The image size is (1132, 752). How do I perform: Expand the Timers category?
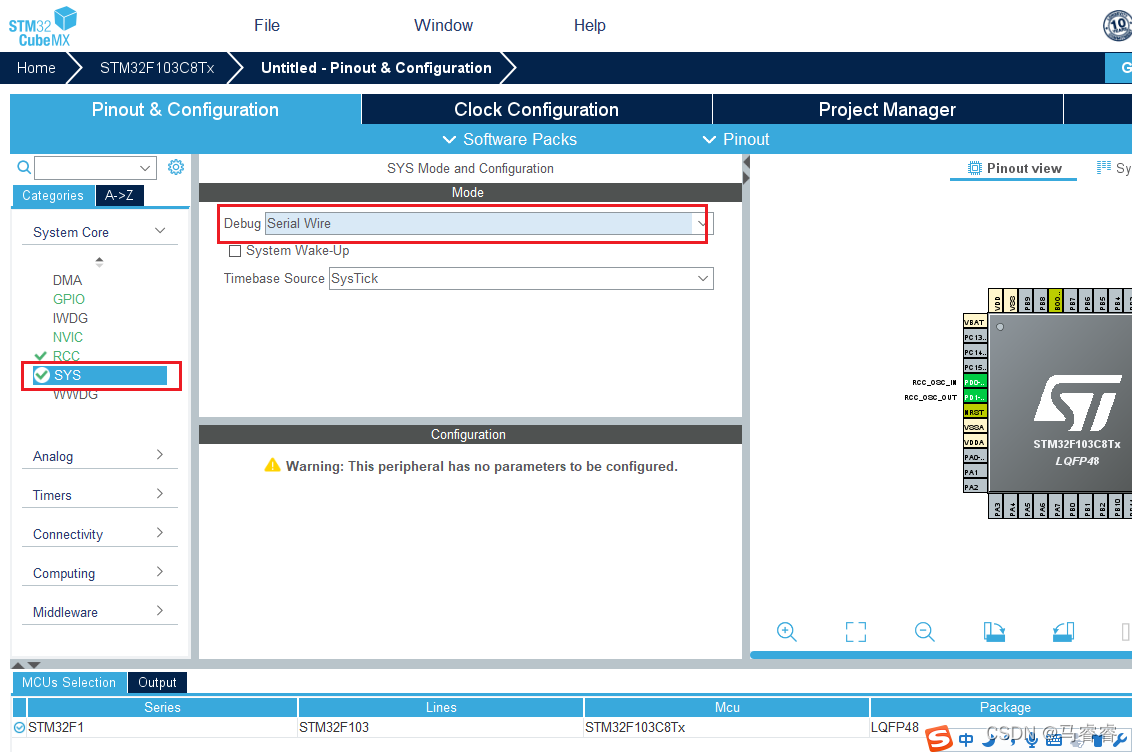[x=100, y=495]
